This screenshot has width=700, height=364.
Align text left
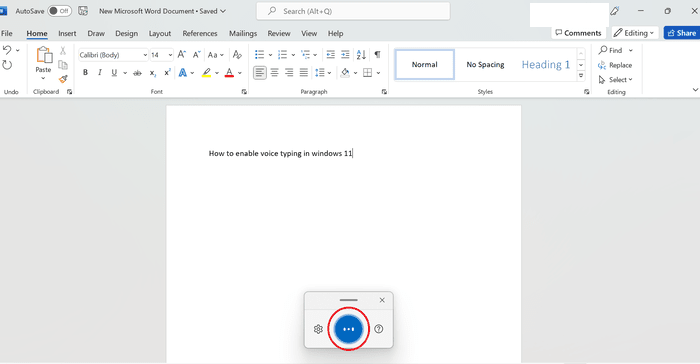pos(260,72)
